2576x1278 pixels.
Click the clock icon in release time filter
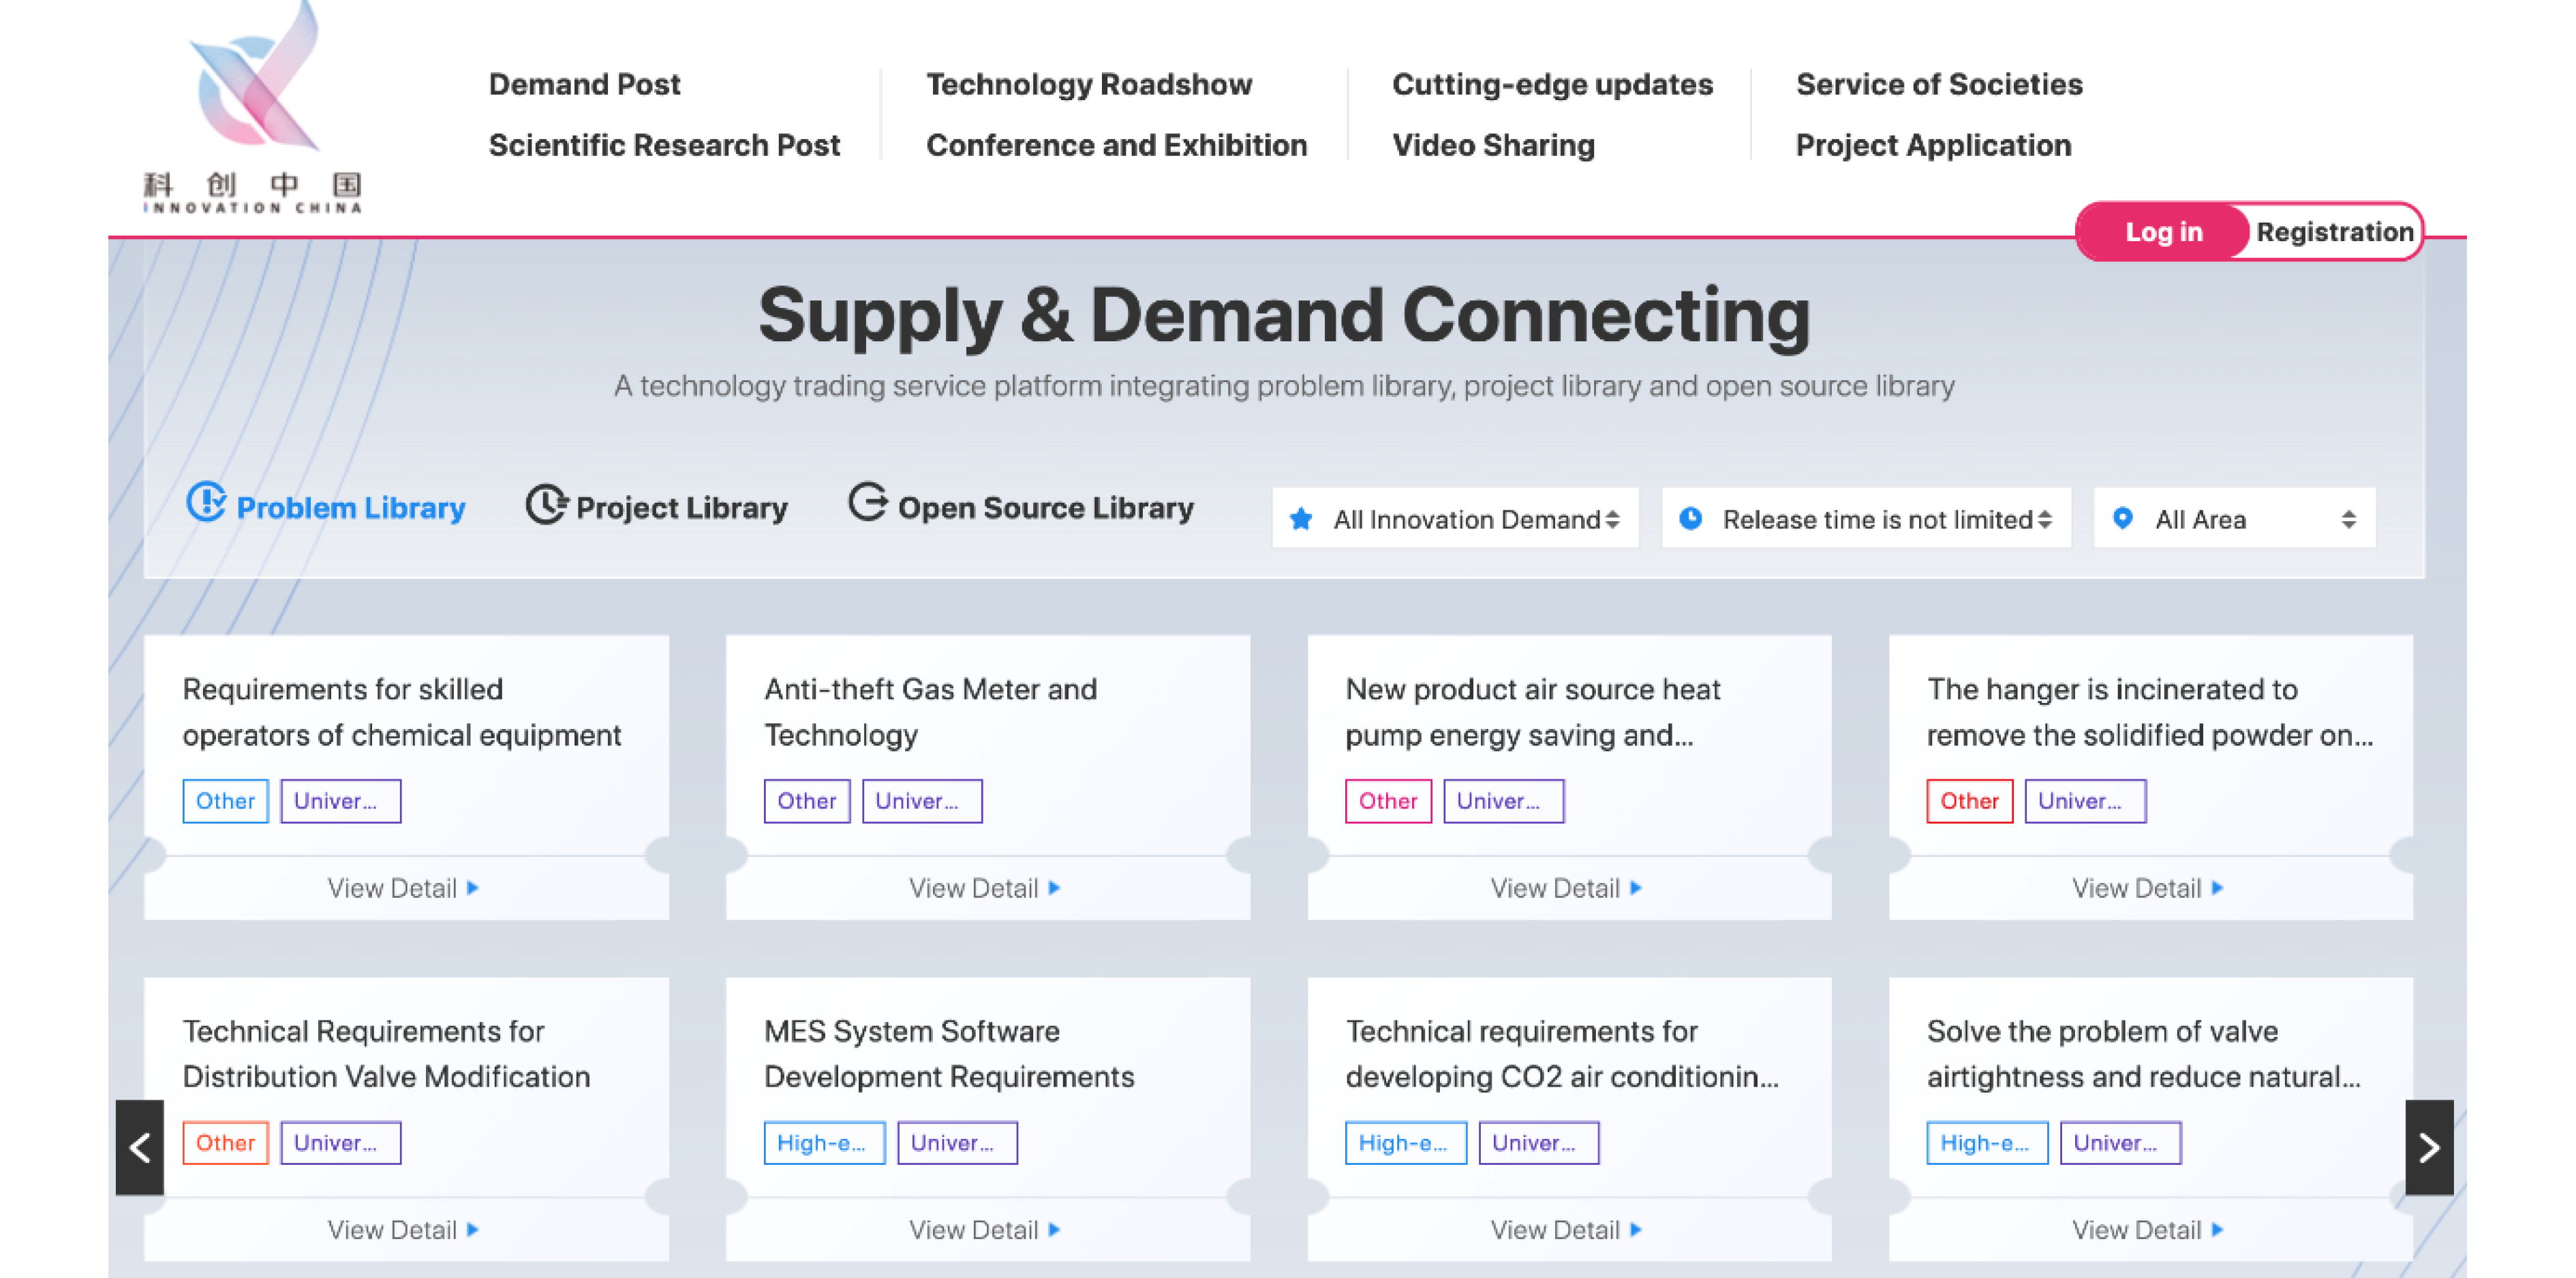1690,519
